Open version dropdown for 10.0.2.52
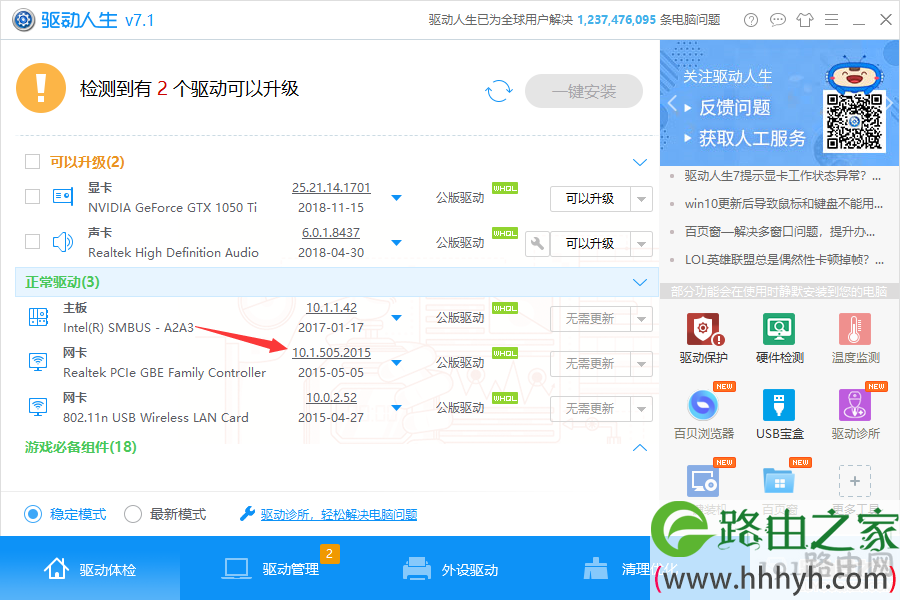The height and width of the screenshot is (600, 900). (x=396, y=408)
